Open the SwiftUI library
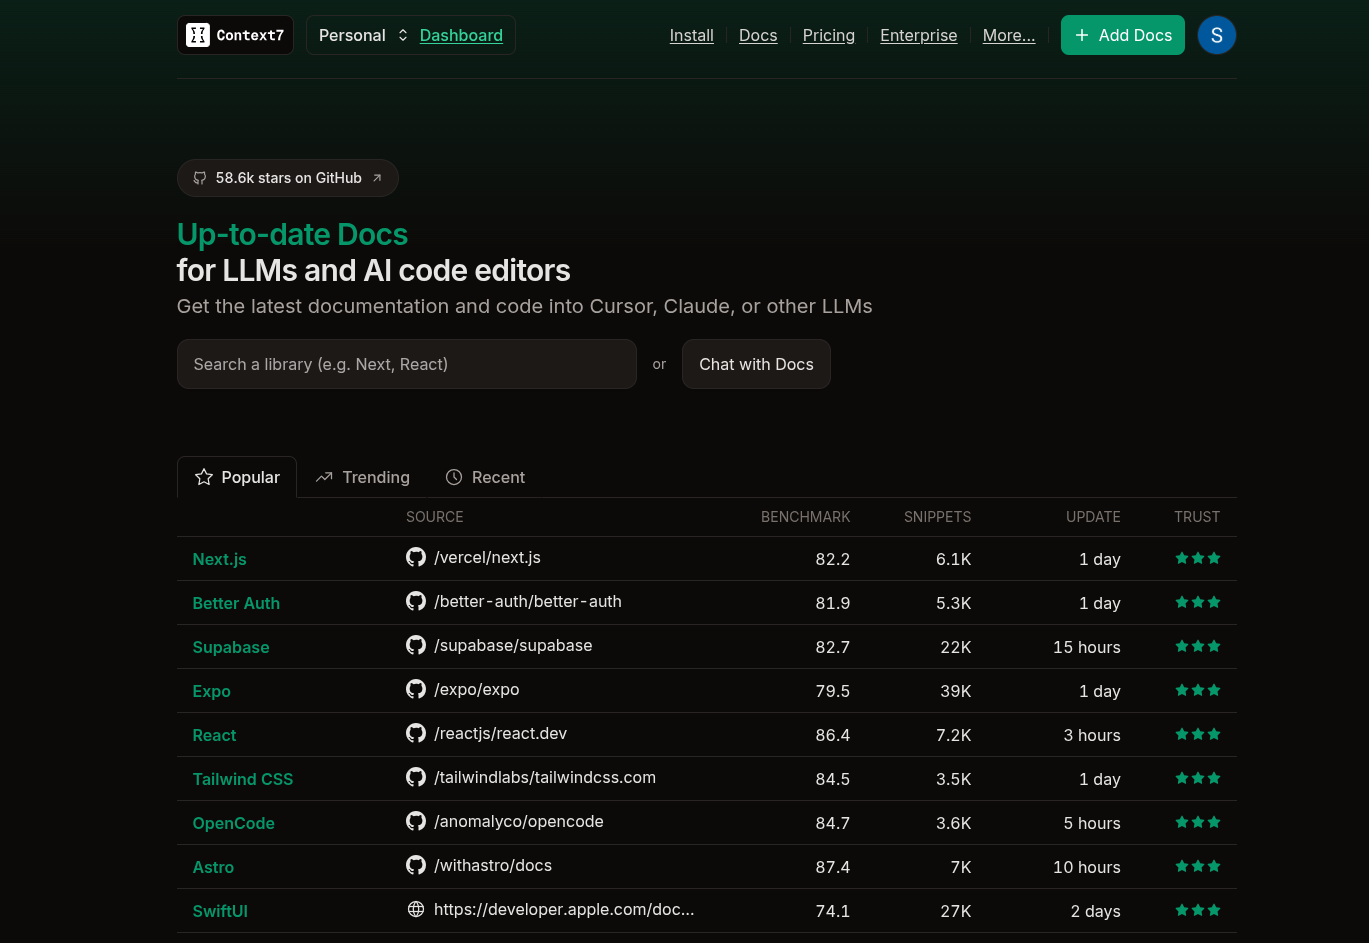This screenshot has width=1369, height=943. [220, 911]
